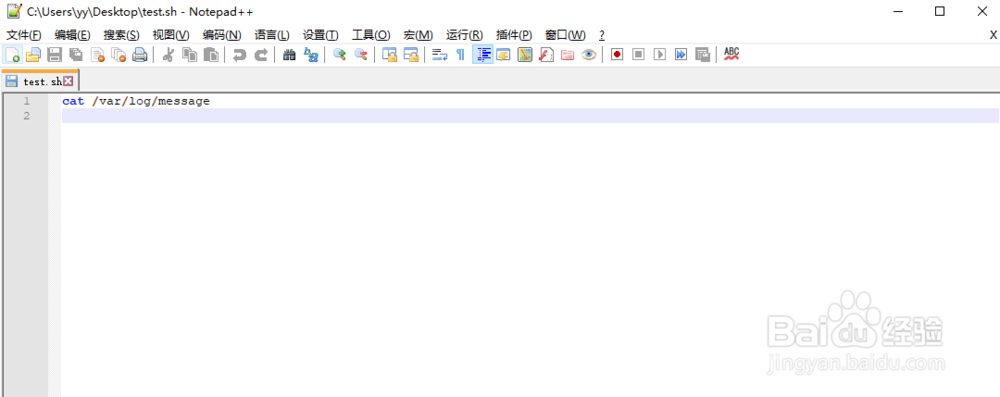Start macro recording with red dot icon
The height and width of the screenshot is (397, 1000).
pos(617,55)
